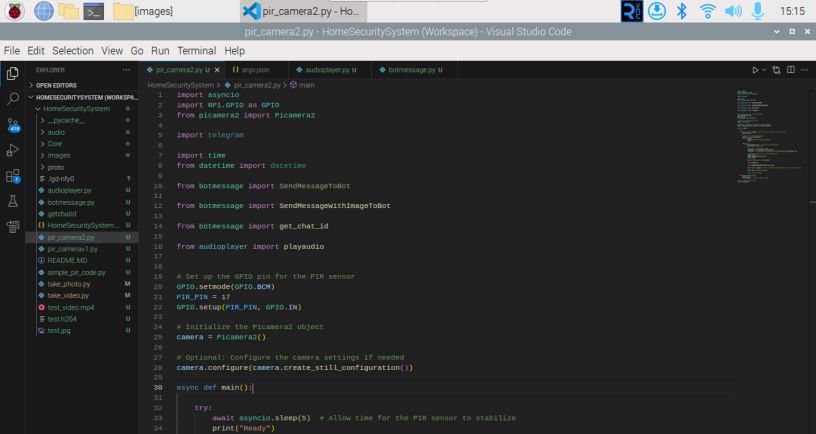Image resolution: width=816 pixels, height=434 pixels.
Task: Expand the Open Editors section
Action: pyautogui.click(x=82, y=85)
